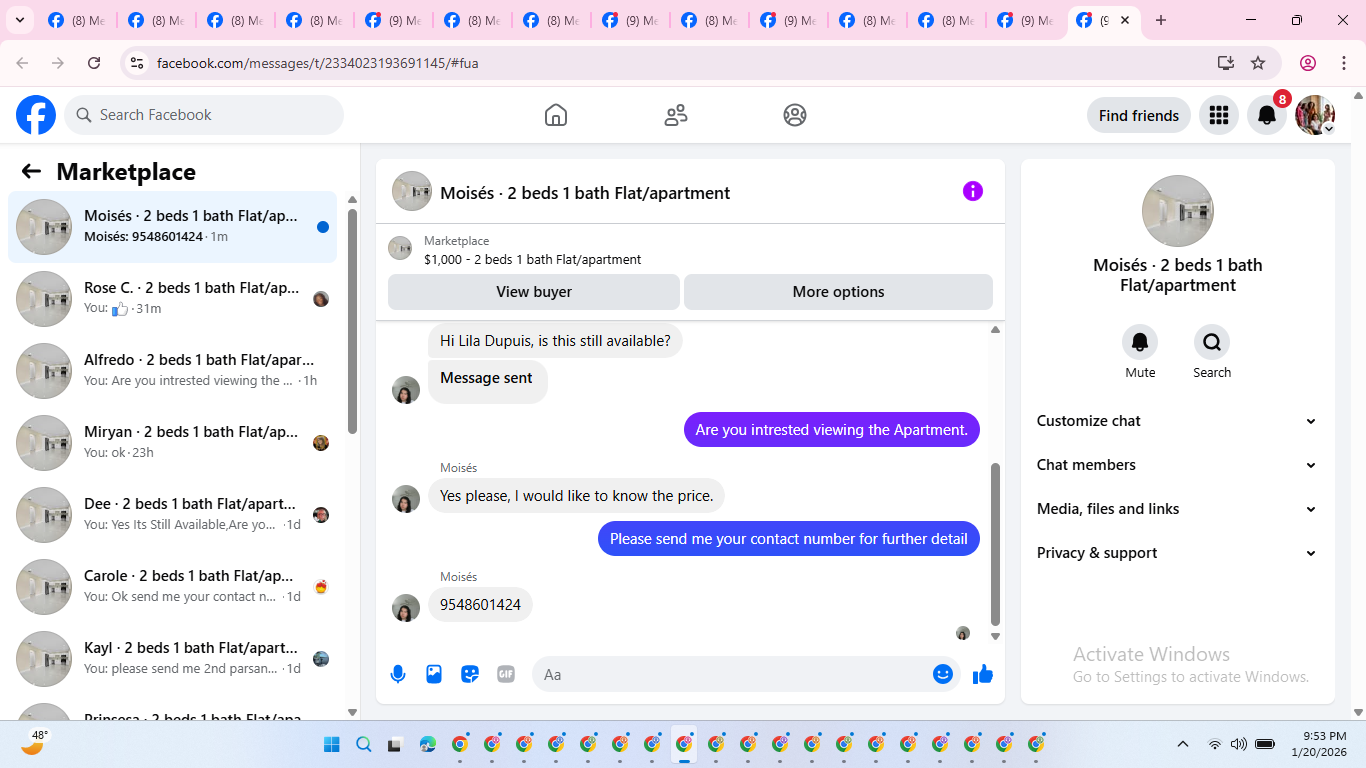Click the Search Facebook field
Image resolution: width=1366 pixels, height=768 pixels.
[204, 115]
